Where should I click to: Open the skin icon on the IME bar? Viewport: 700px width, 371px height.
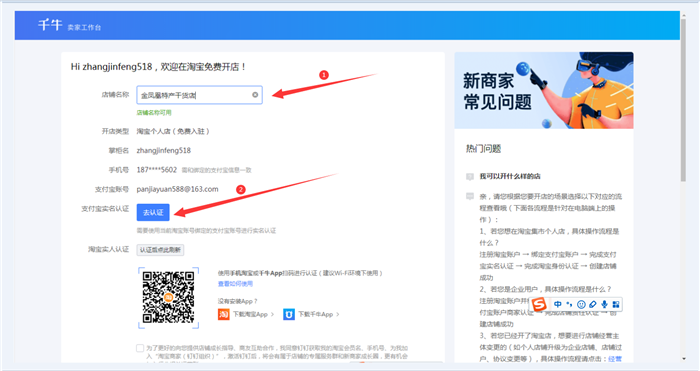coord(593,304)
